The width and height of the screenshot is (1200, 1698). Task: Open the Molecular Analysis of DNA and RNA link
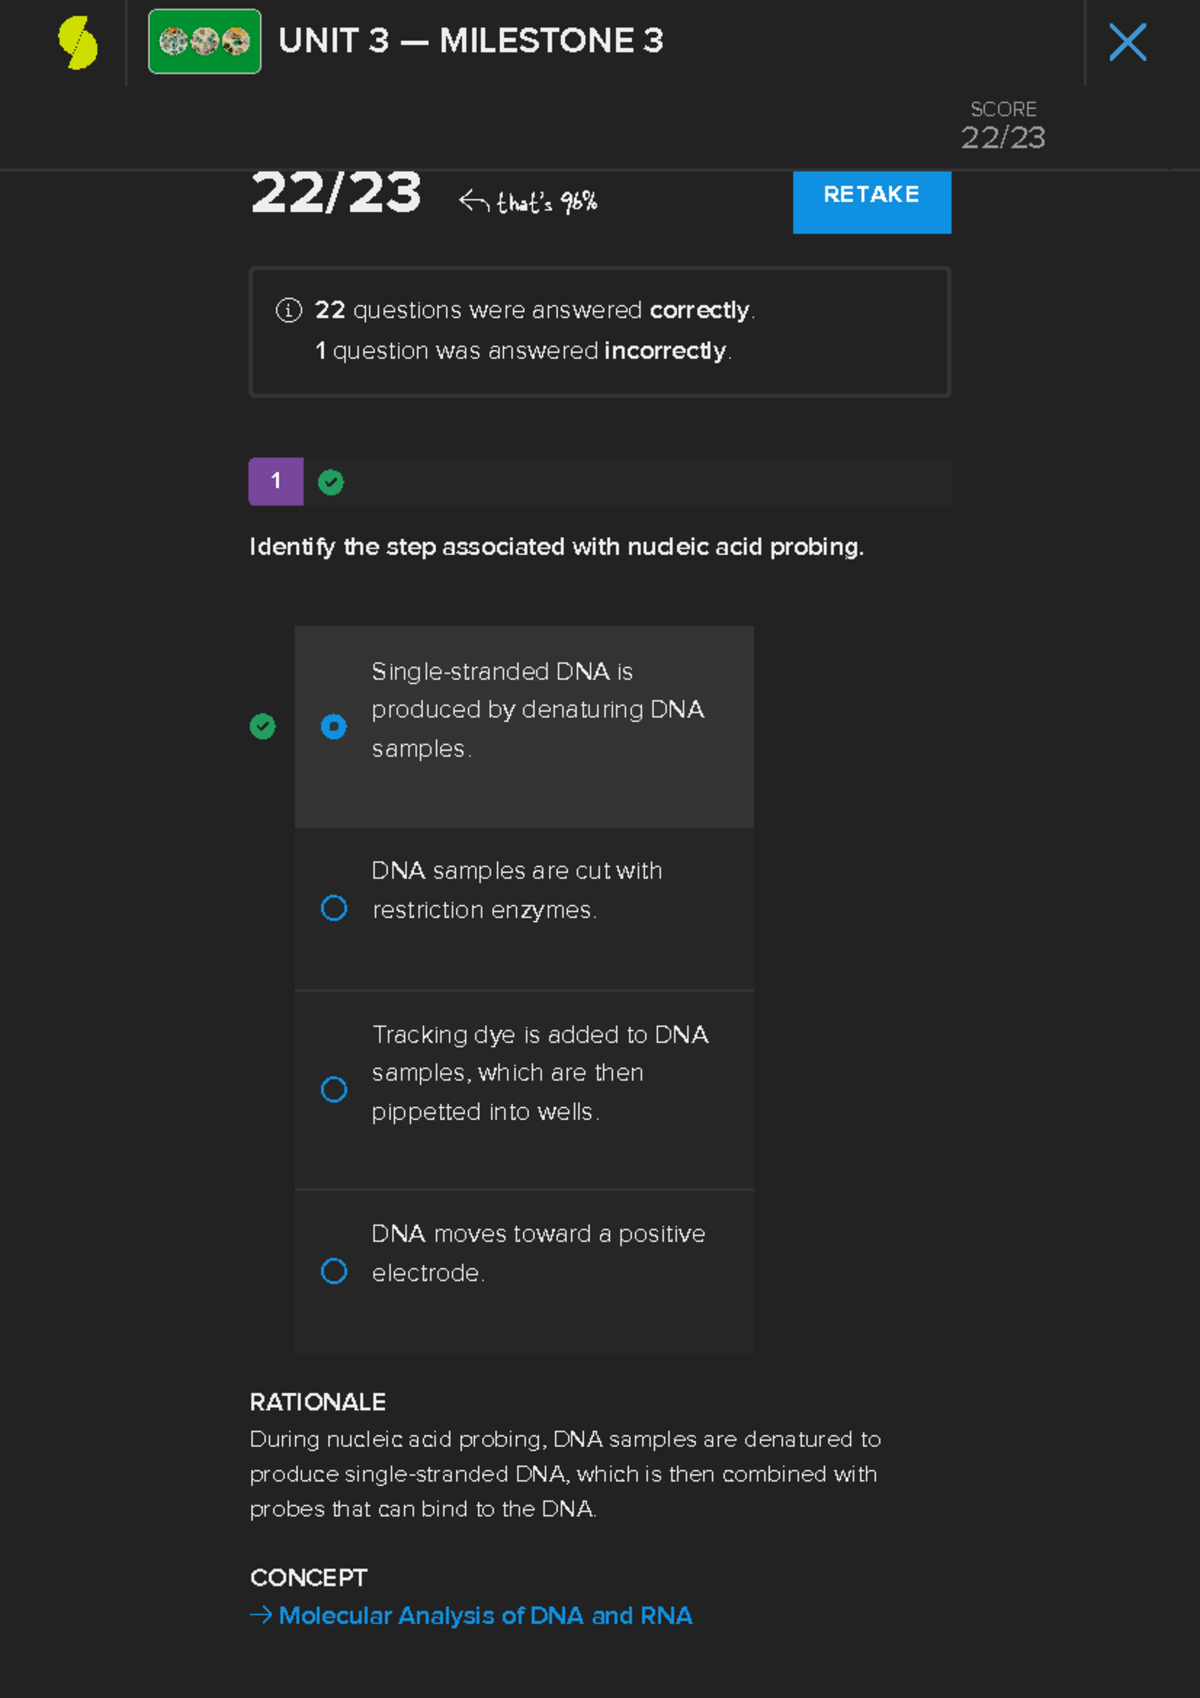coord(486,1616)
